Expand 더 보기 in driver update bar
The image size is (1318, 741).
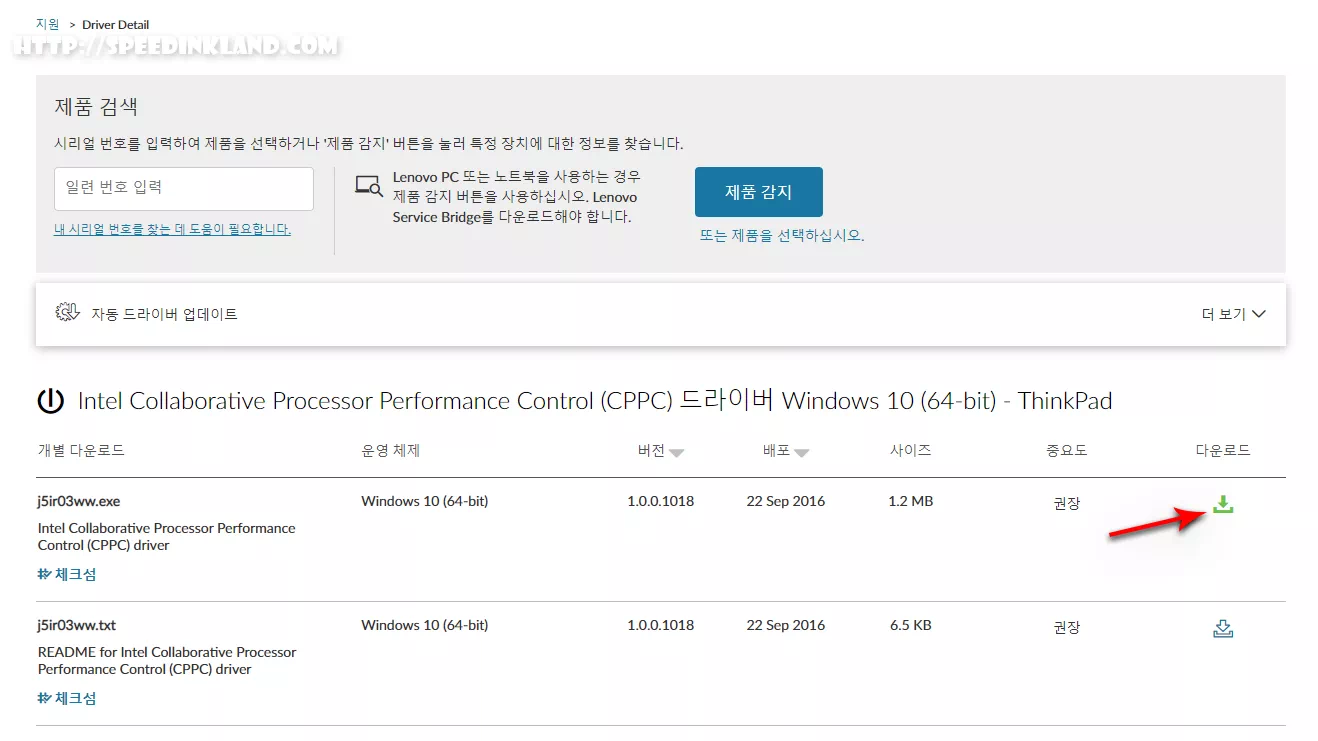1234,314
